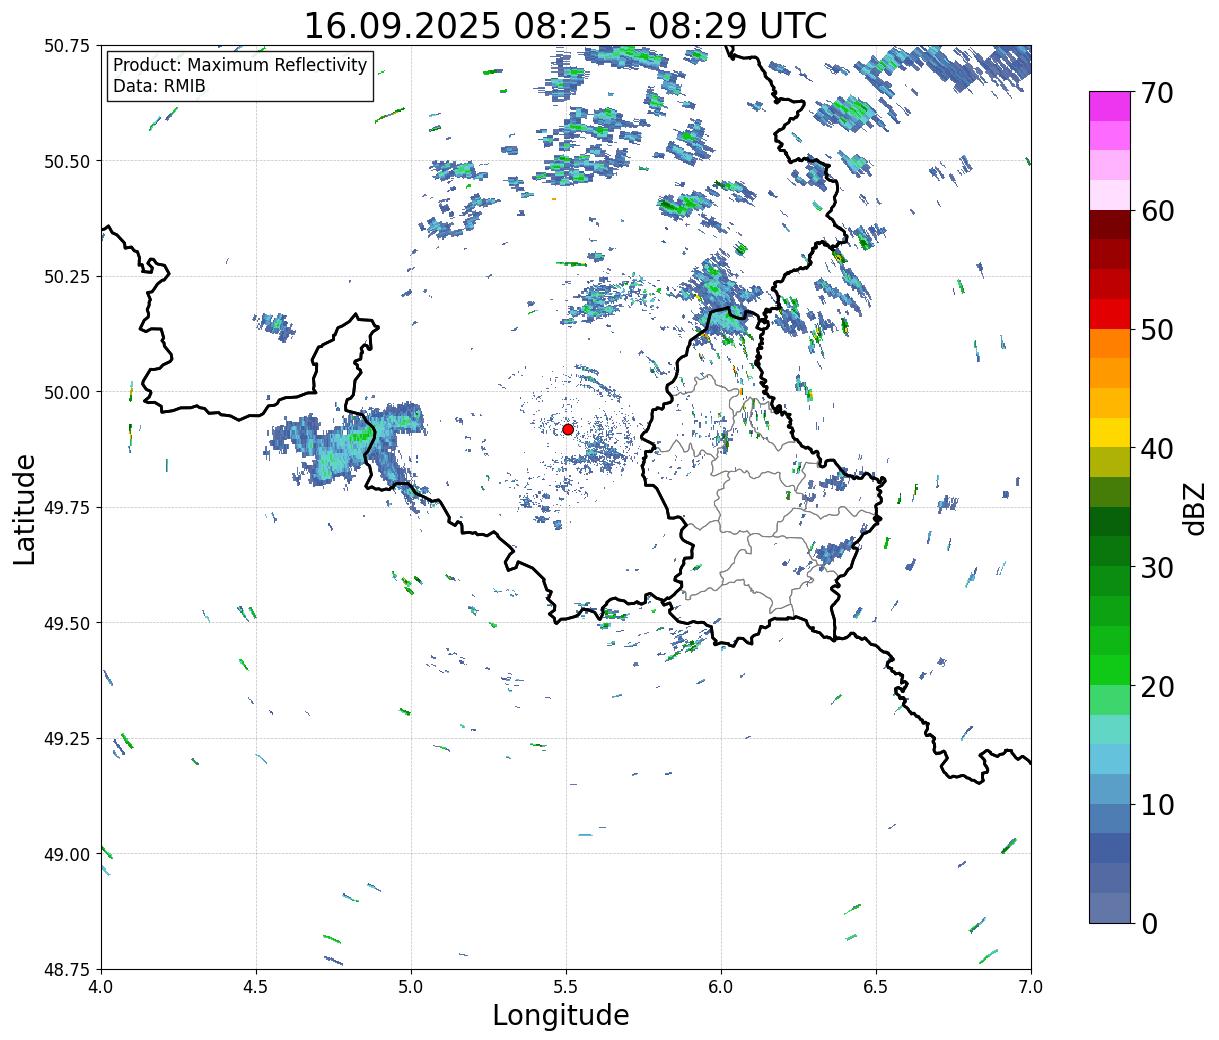The image size is (1219, 1040).
Task: Click the colorbar tick label 0
Action: pyautogui.click(x=1149, y=923)
